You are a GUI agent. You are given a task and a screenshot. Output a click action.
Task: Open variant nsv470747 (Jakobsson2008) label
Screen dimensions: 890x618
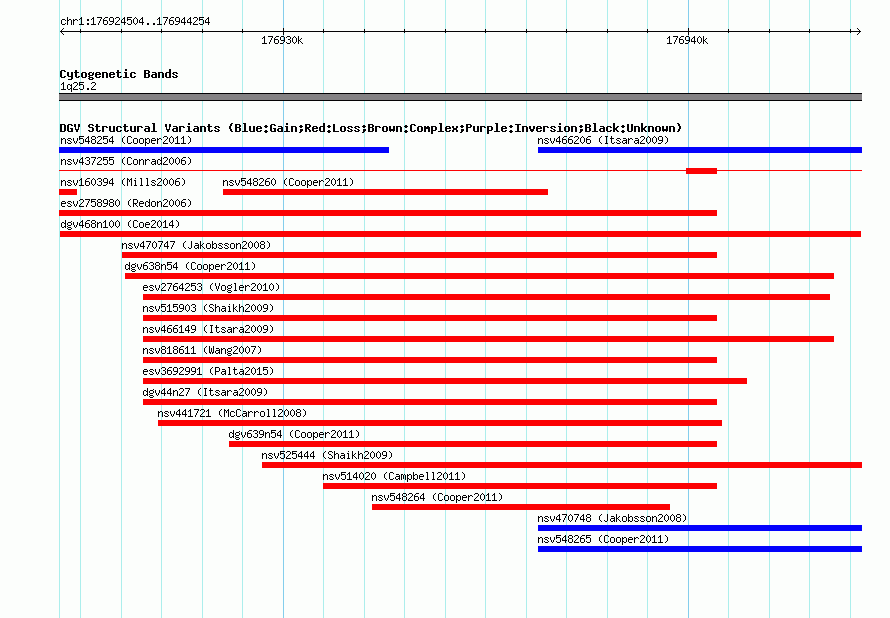tap(196, 245)
